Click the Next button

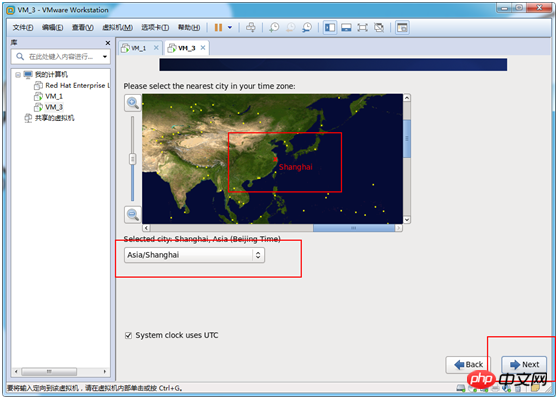[524, 364]
